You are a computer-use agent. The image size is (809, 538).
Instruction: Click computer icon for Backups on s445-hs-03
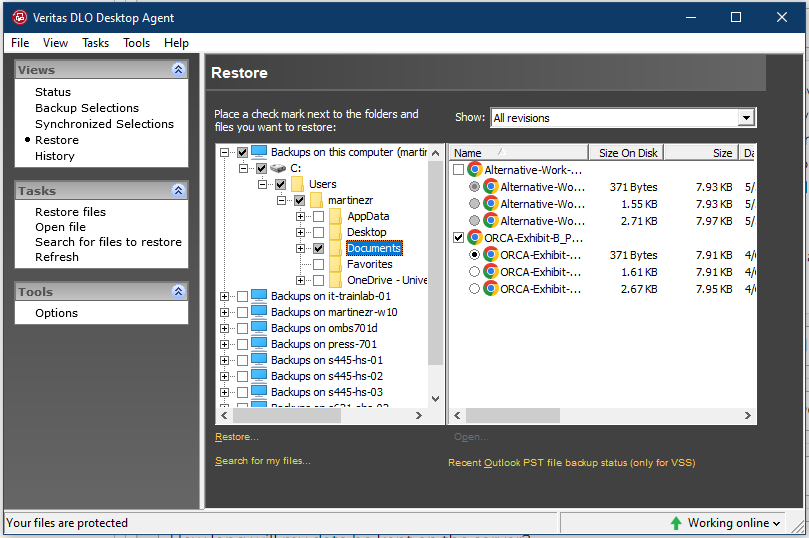point(258,392)
